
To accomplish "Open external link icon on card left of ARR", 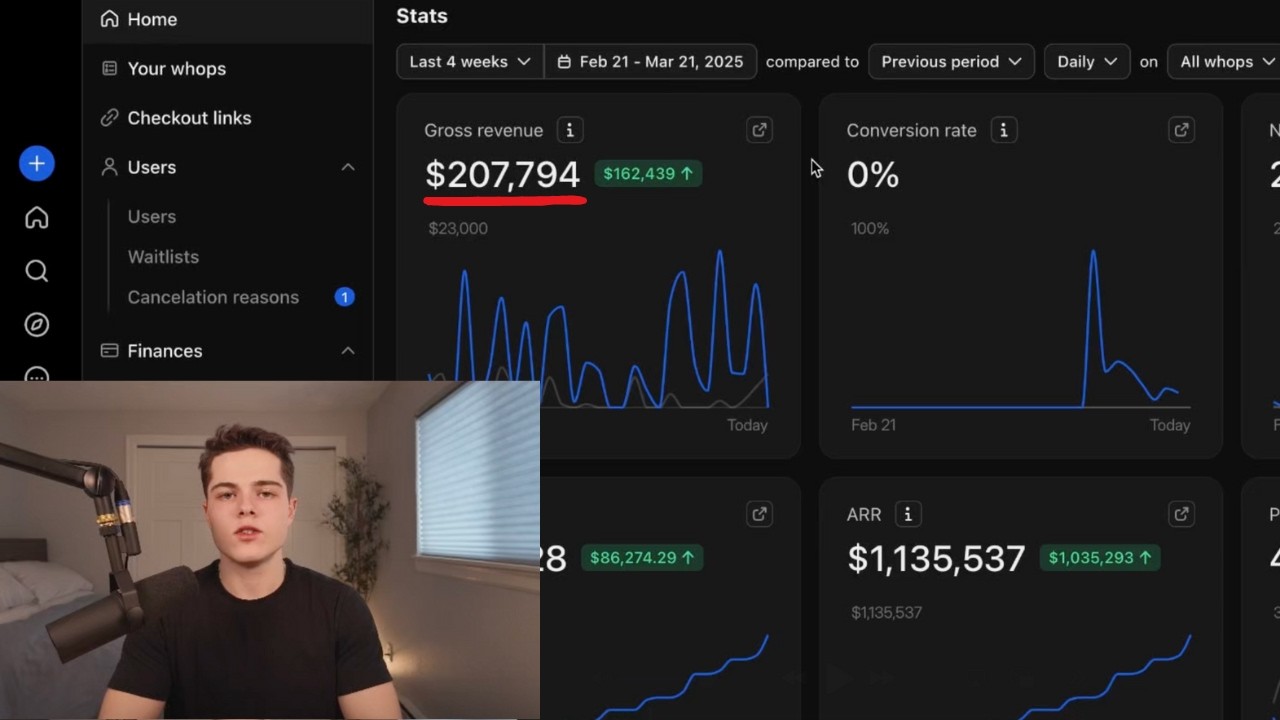I will click(759, 514).
